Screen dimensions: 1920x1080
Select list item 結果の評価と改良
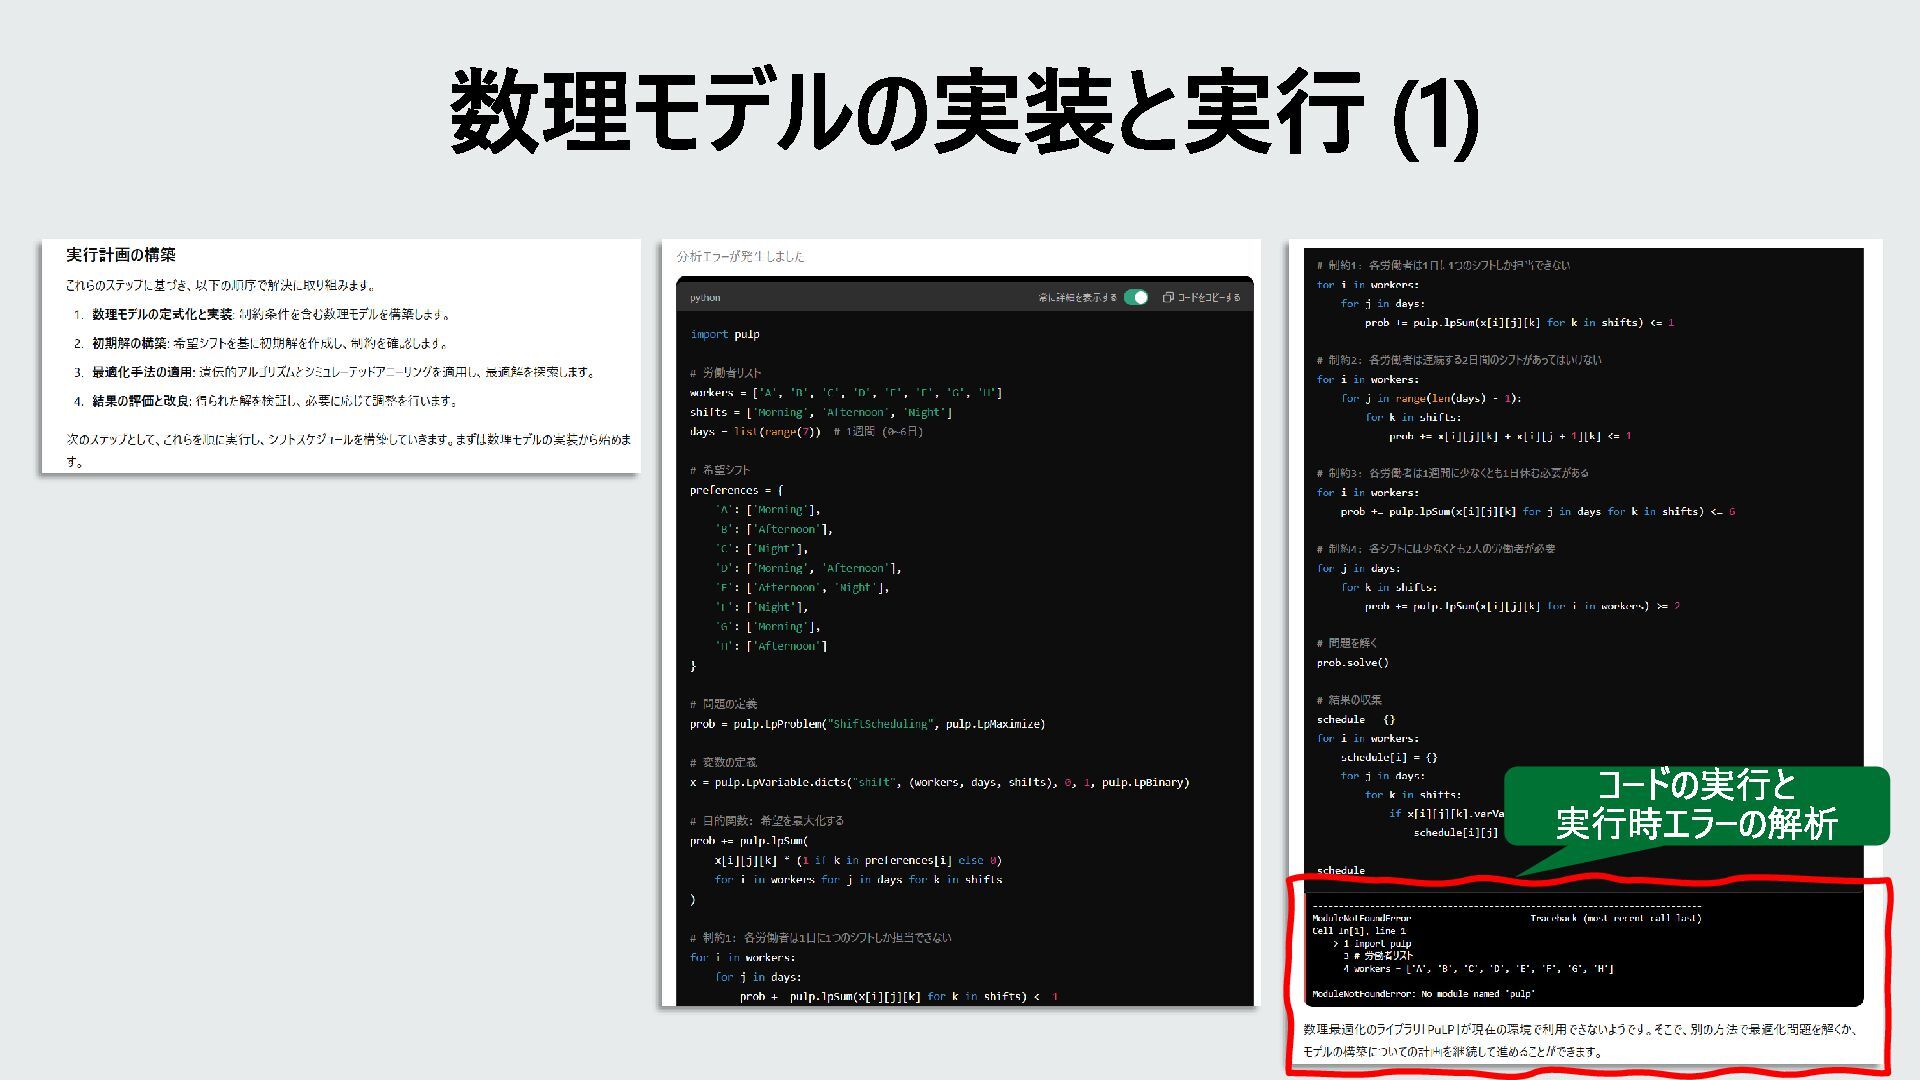141,401
